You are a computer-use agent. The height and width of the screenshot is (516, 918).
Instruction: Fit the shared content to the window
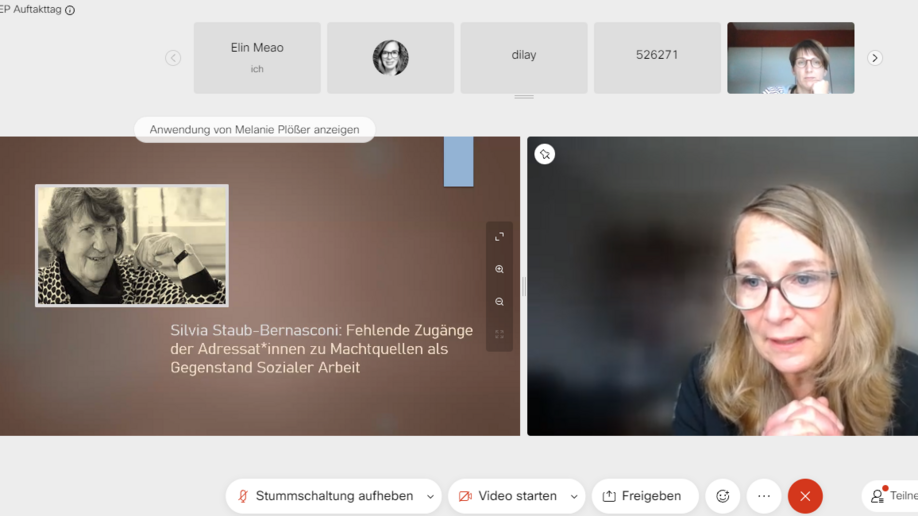[x=499, y=334]
